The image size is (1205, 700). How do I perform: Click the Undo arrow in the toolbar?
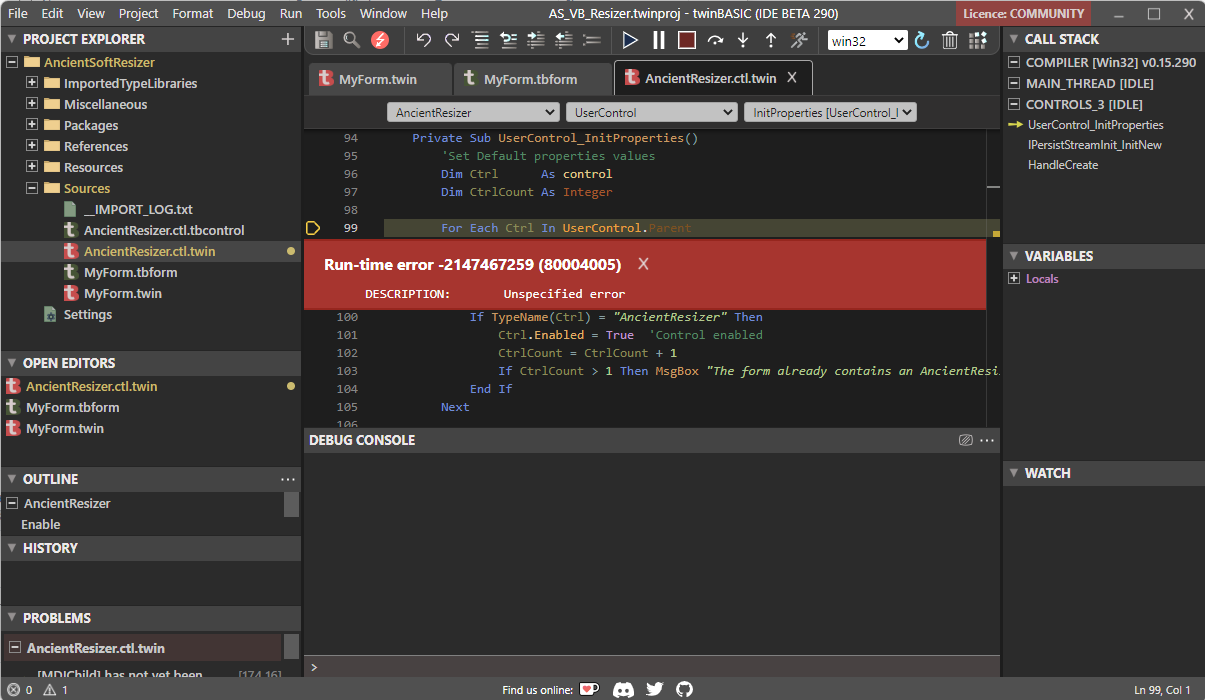point(421,40)
